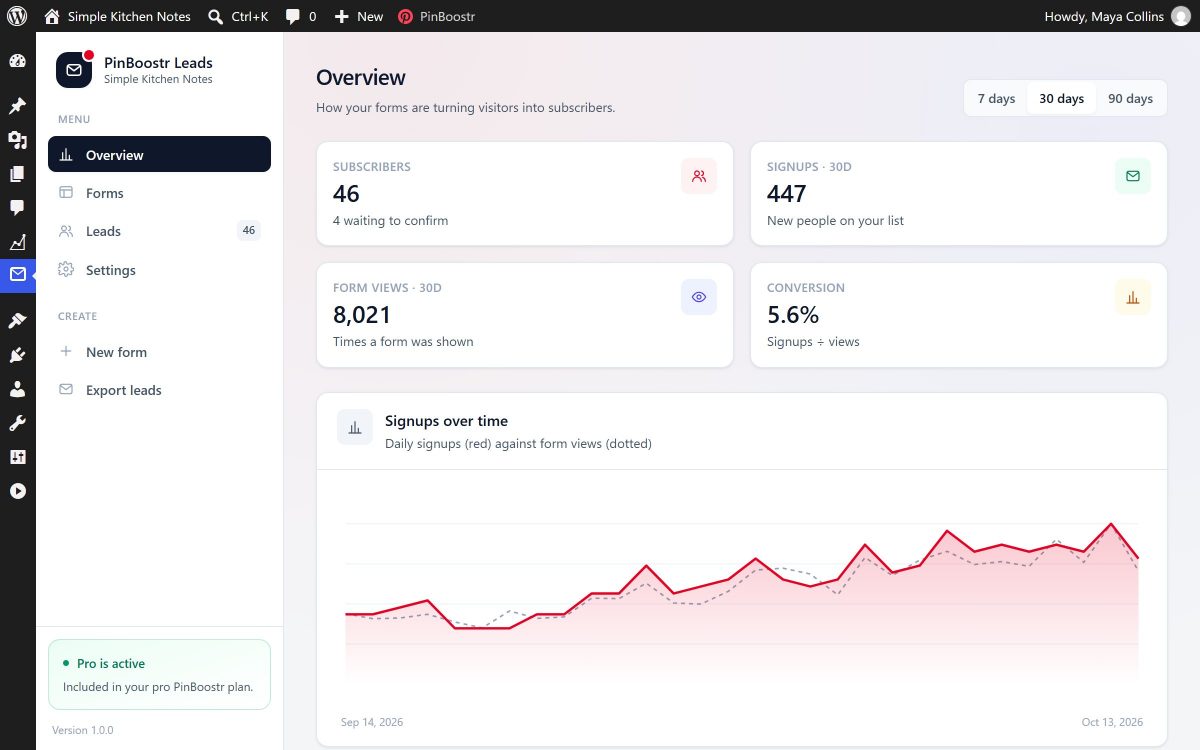Click the "Signups ÷ views" text
The image size is (1200, 750).
pyautogui.click(x=813, y=342)
